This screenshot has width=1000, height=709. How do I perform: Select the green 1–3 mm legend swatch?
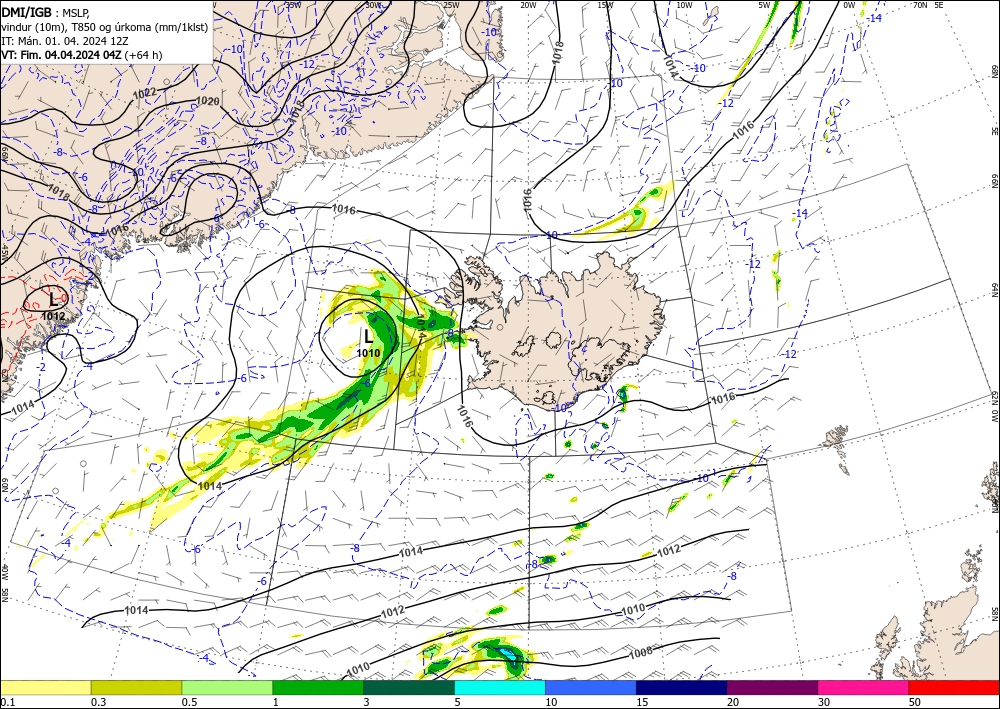(x=318, y=687)
